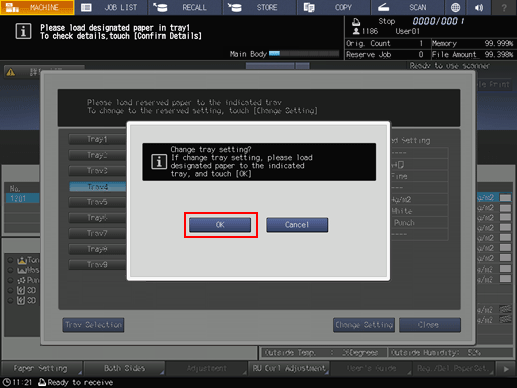
Task: Open the MACHINE tab
Action: pyautogui.click(x=37, y=7)
